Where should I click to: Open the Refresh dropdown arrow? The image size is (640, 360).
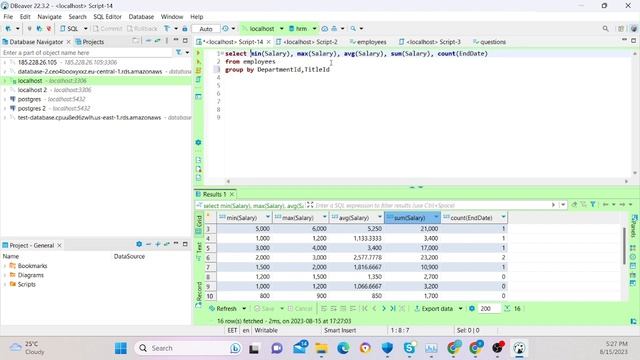point(244,309)
